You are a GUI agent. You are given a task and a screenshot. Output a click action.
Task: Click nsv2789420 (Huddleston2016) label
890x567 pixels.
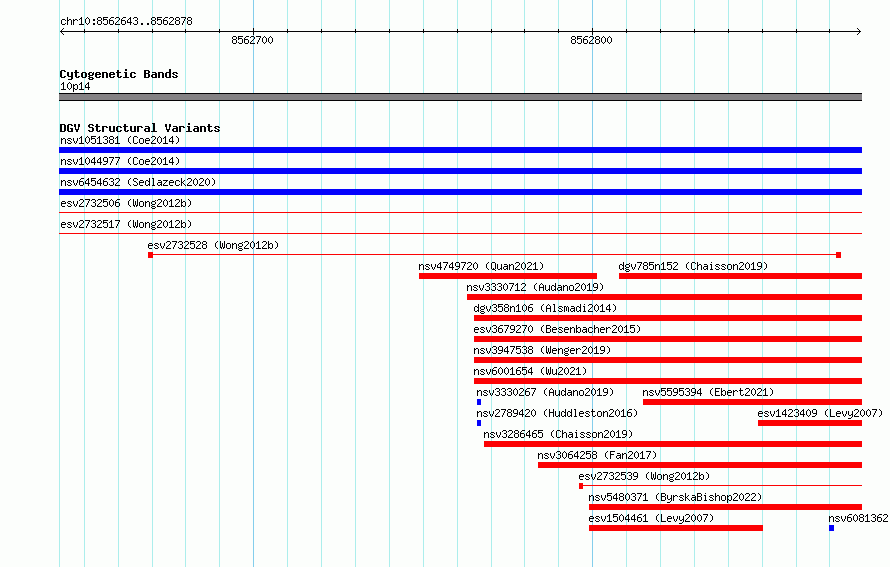[x=557, y=413]
